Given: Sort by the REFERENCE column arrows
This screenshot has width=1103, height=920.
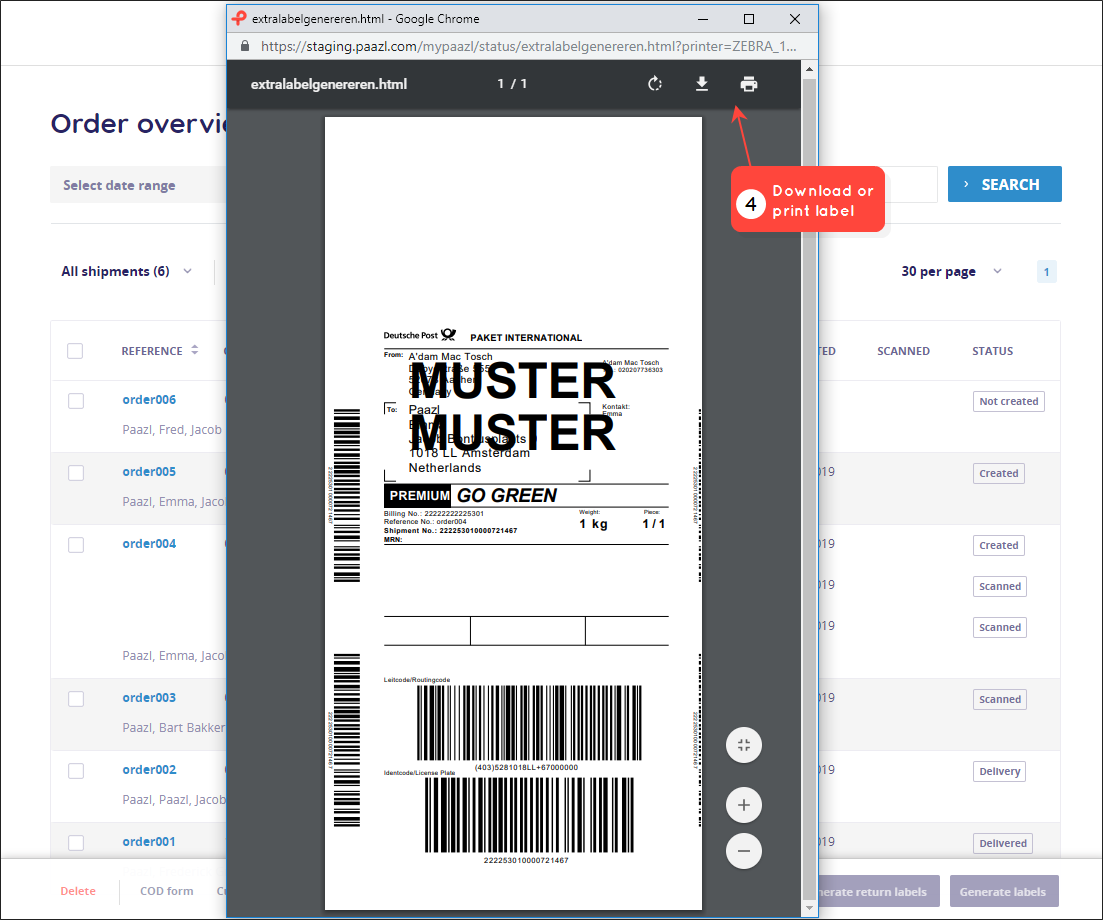Looking at the screenshot, I should point(195,350).
